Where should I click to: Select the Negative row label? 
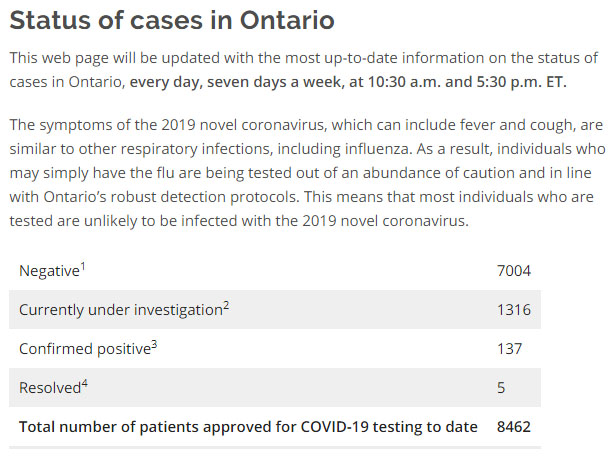click(49, 271)
